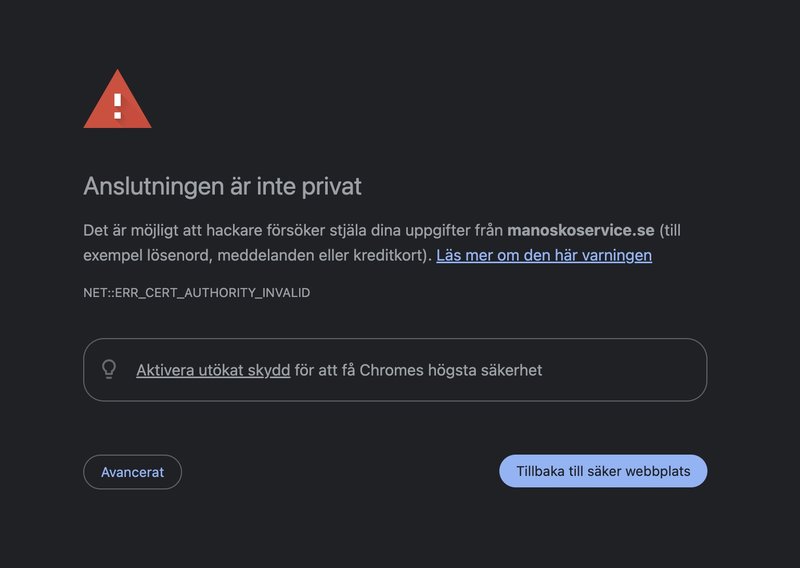Screen dimensions: 800x568
Task: Click the sentence starting "Det är möjligt"
Action: tap(382, 242)
